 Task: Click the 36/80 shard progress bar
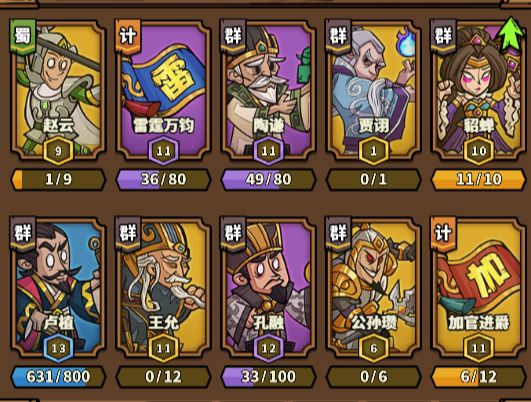(x=163, y=179)
